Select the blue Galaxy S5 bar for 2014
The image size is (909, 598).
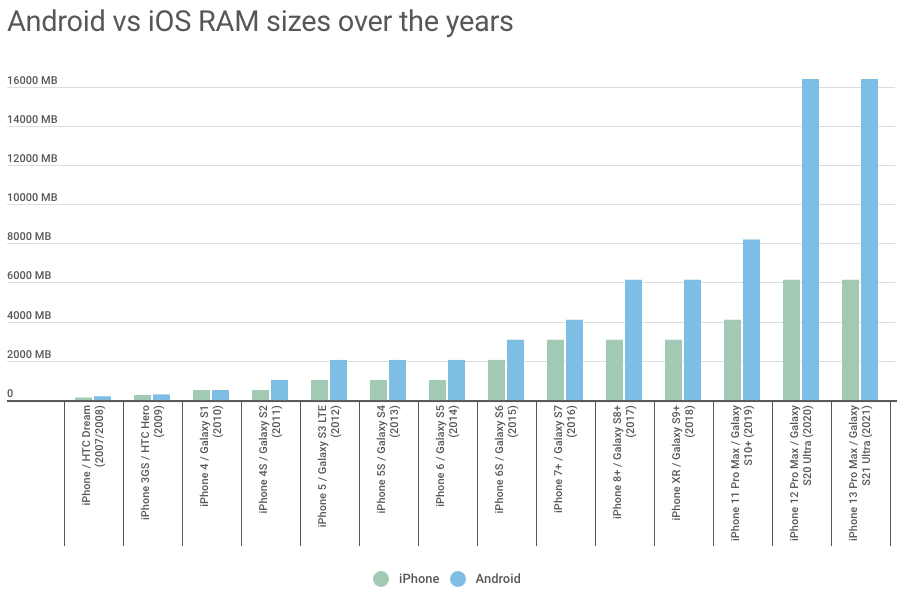pos(456,380)
